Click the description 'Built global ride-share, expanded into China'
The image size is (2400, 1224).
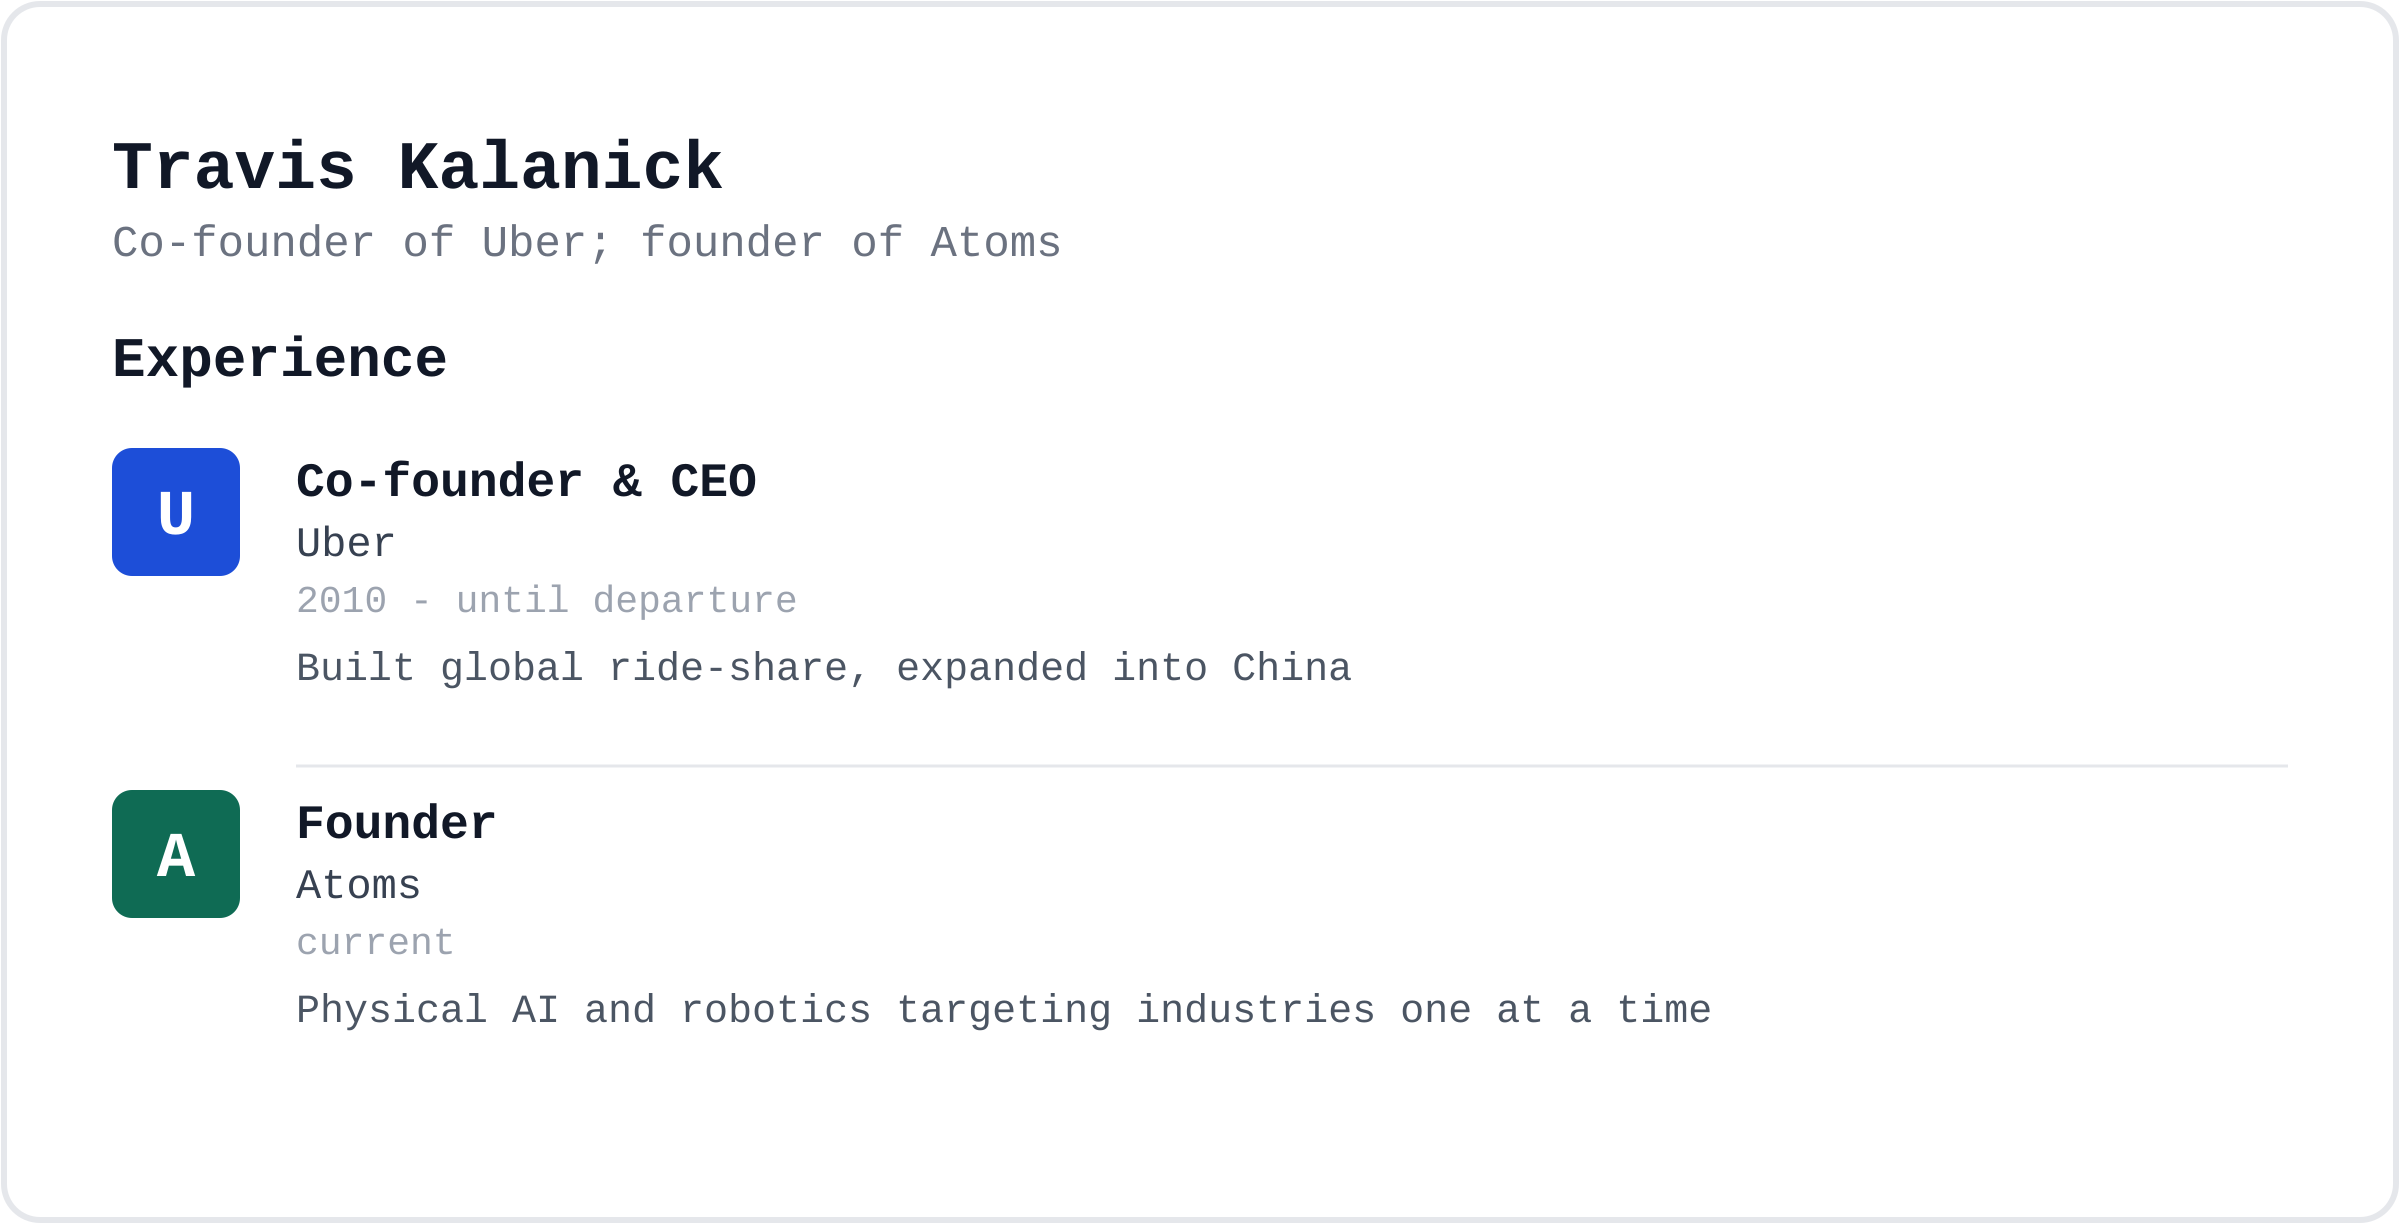click(824, 668)
